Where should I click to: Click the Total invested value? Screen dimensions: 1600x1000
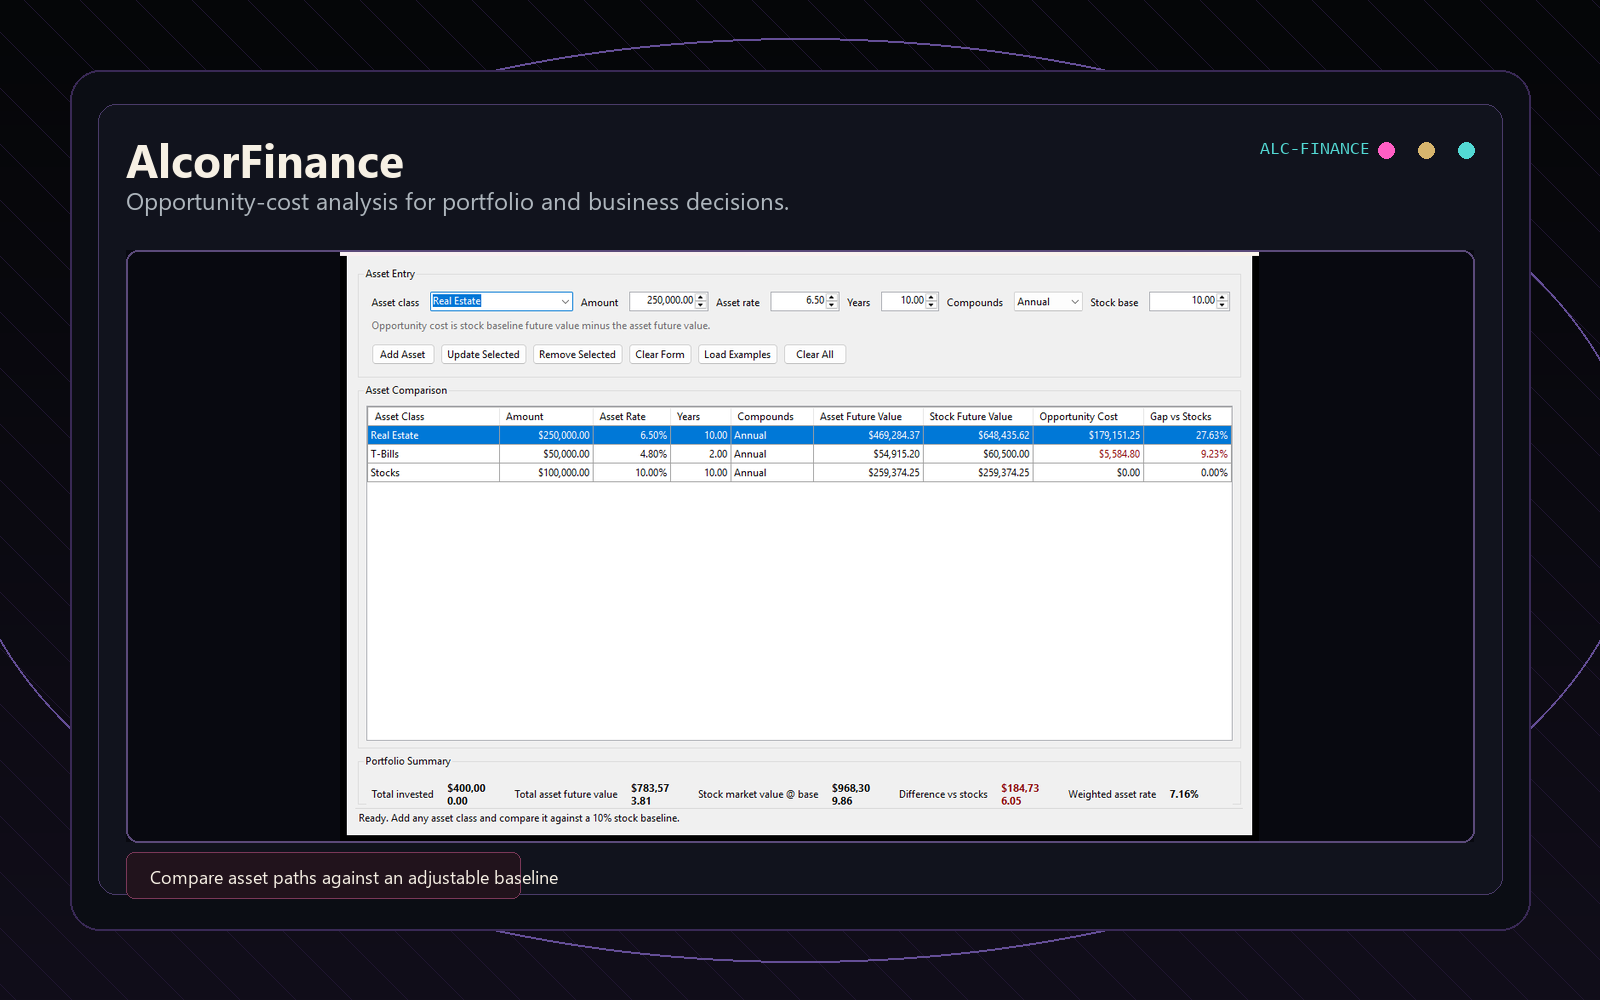(466, 795)
